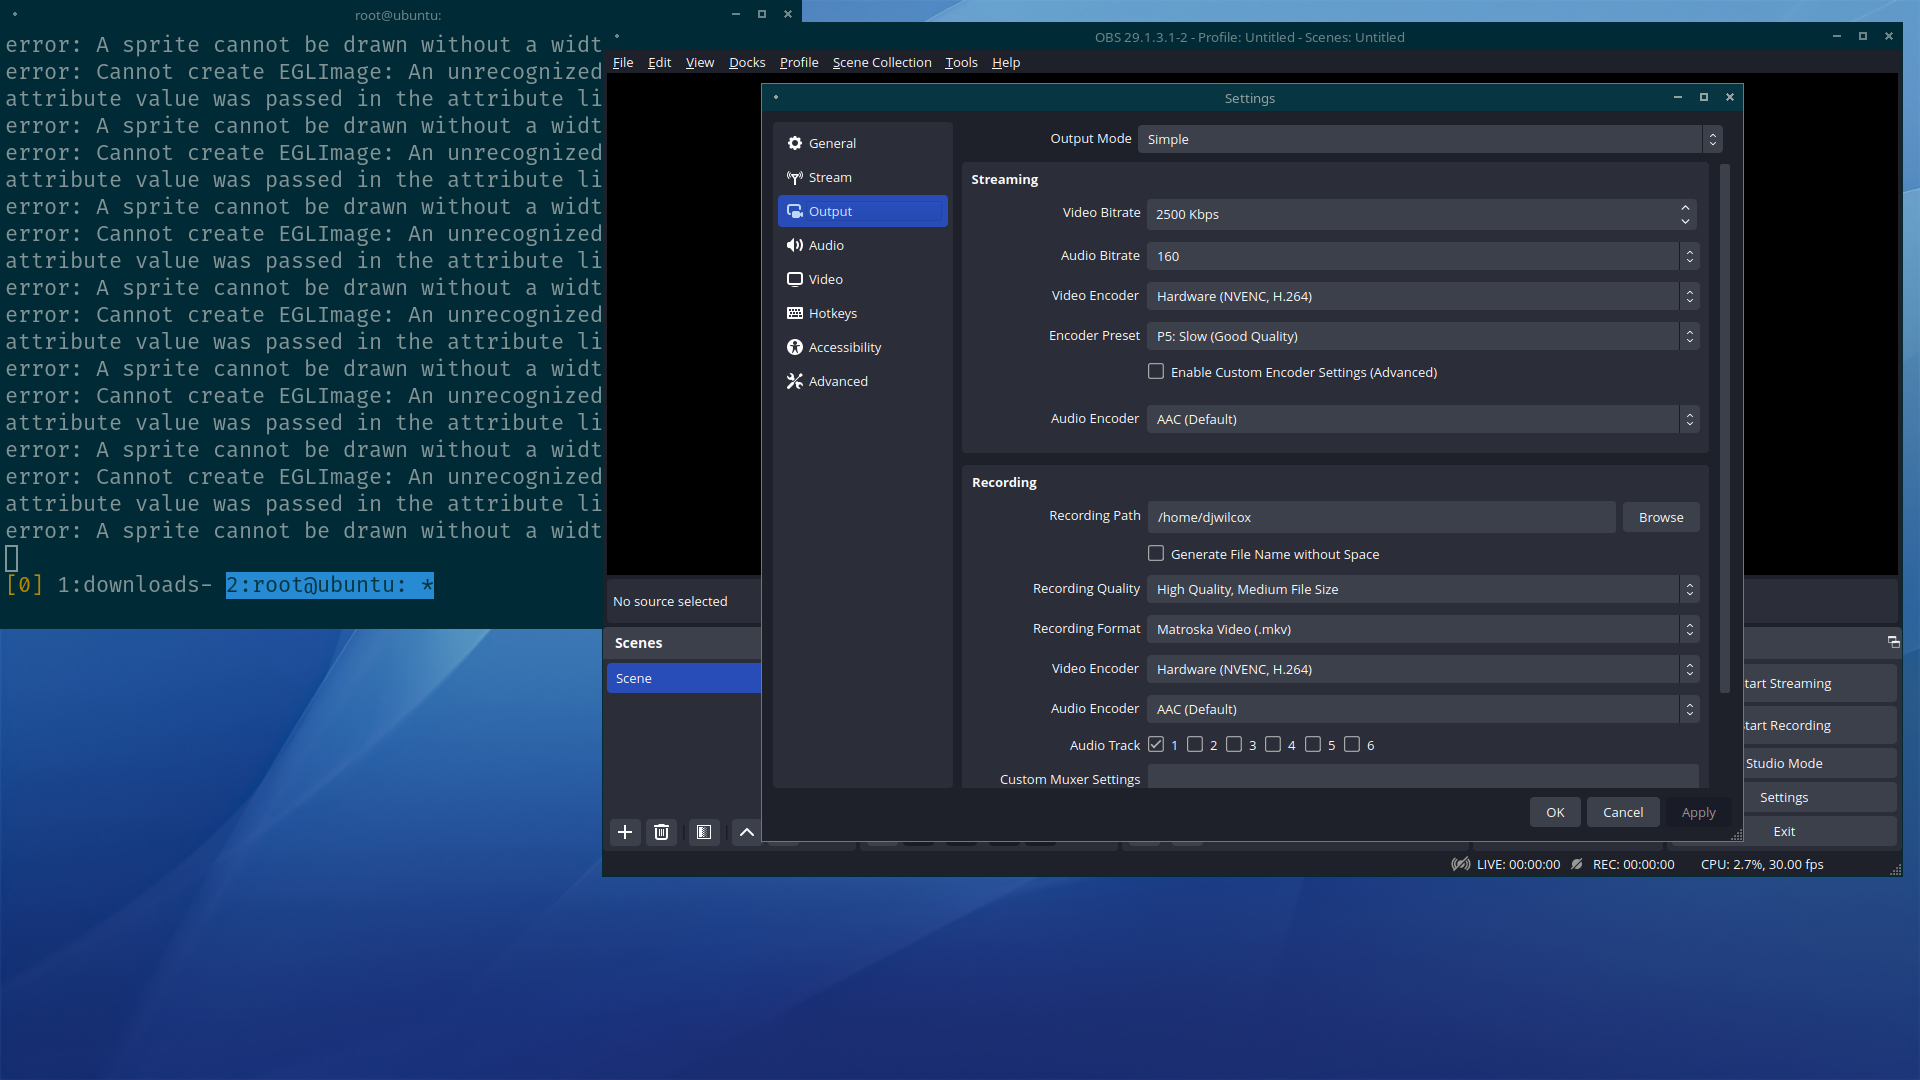The width and height of the screenshot is (1920, 1080).
Task: Select the Stream antenna icon
Action: (x=795, y=177)
